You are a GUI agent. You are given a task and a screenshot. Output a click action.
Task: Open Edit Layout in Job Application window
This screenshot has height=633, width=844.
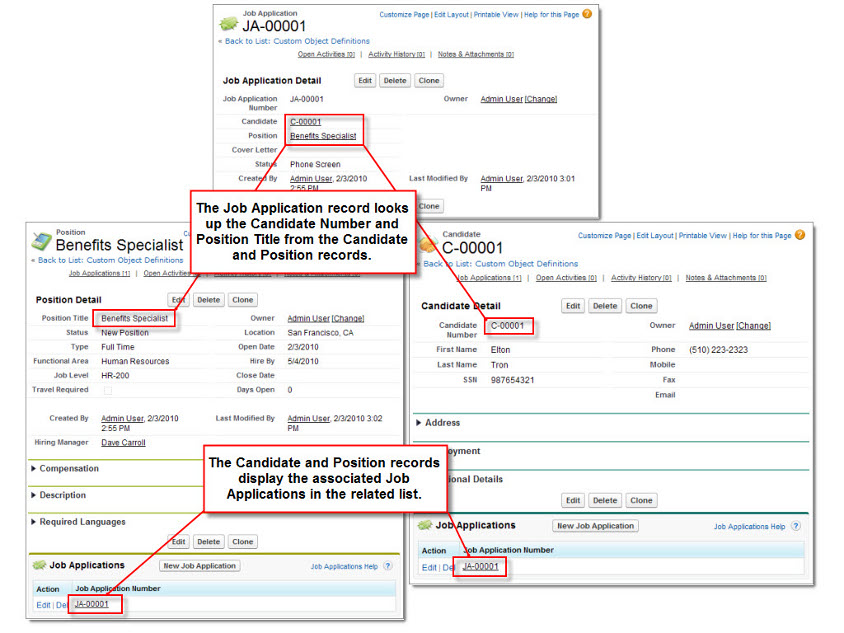[x=451, y=15]
